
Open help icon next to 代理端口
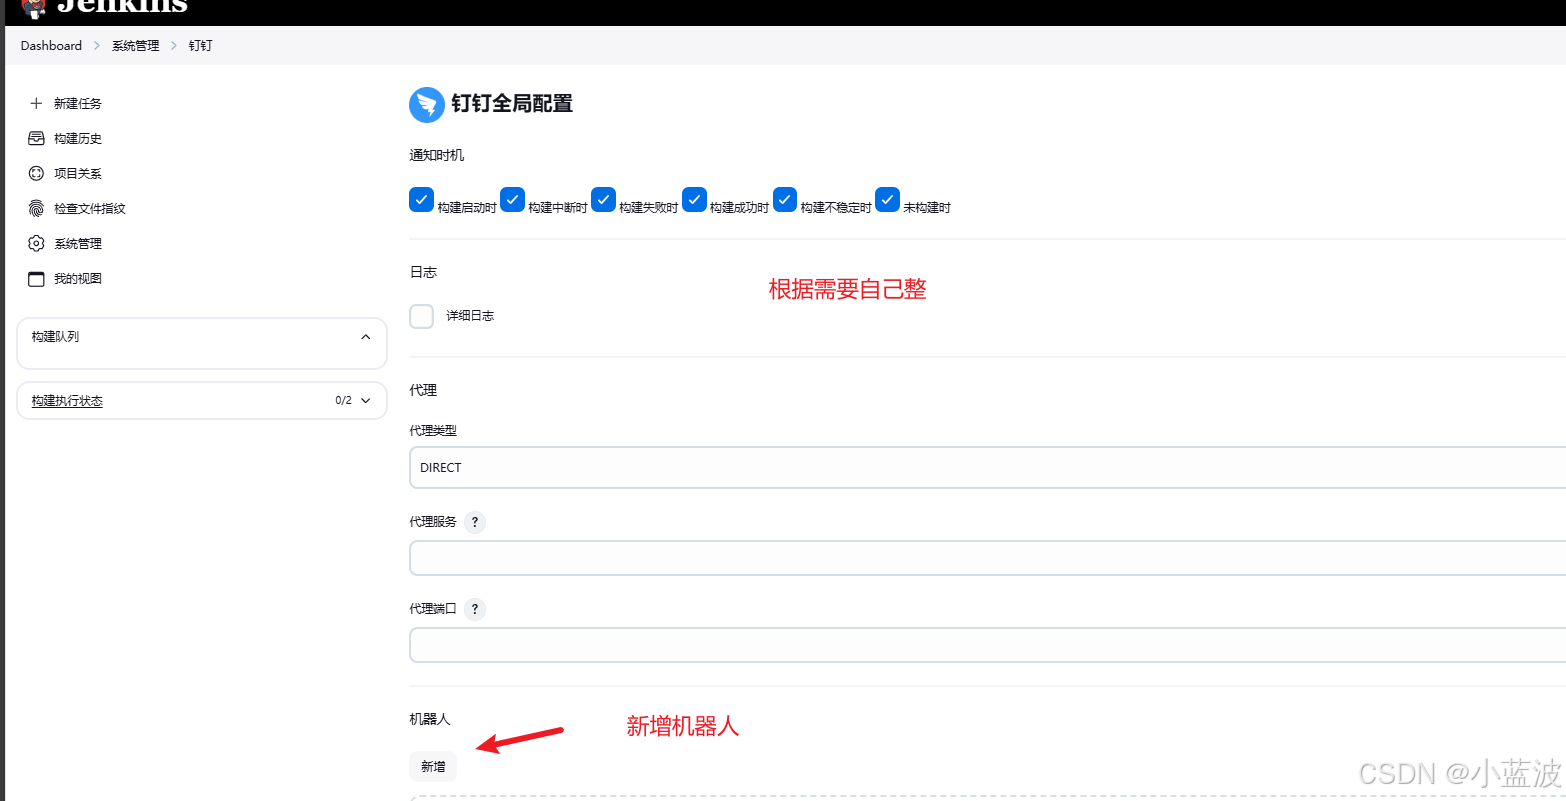(x=475, y=609)
